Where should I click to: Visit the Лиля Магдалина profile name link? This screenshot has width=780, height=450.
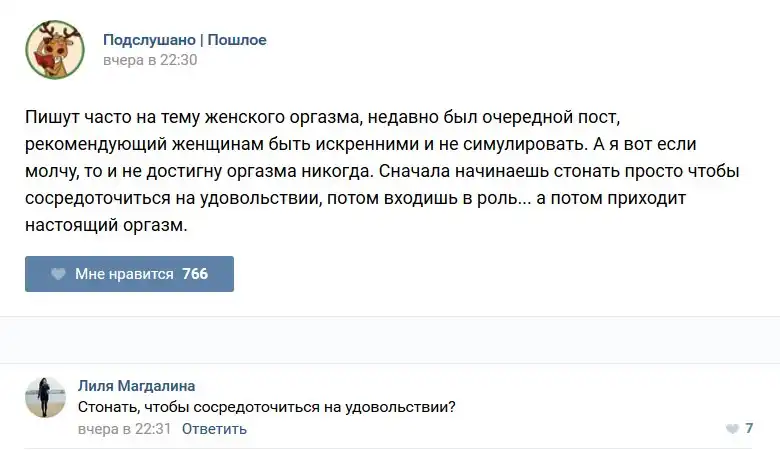[x=136, y=386]
